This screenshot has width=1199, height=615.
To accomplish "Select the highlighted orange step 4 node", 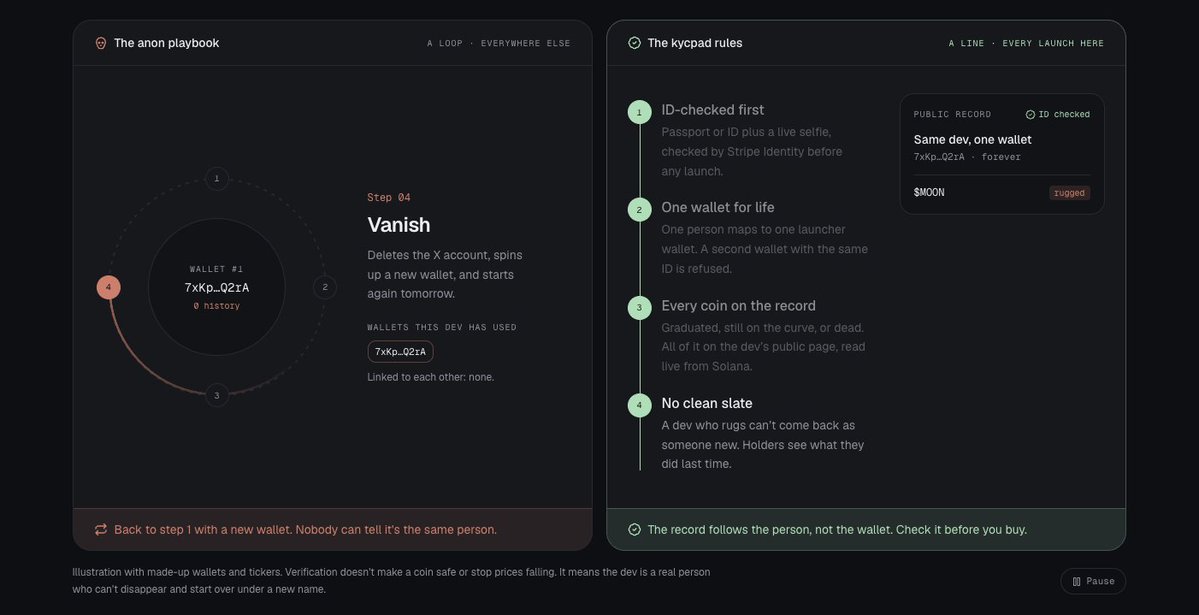I will click(109, 288).
